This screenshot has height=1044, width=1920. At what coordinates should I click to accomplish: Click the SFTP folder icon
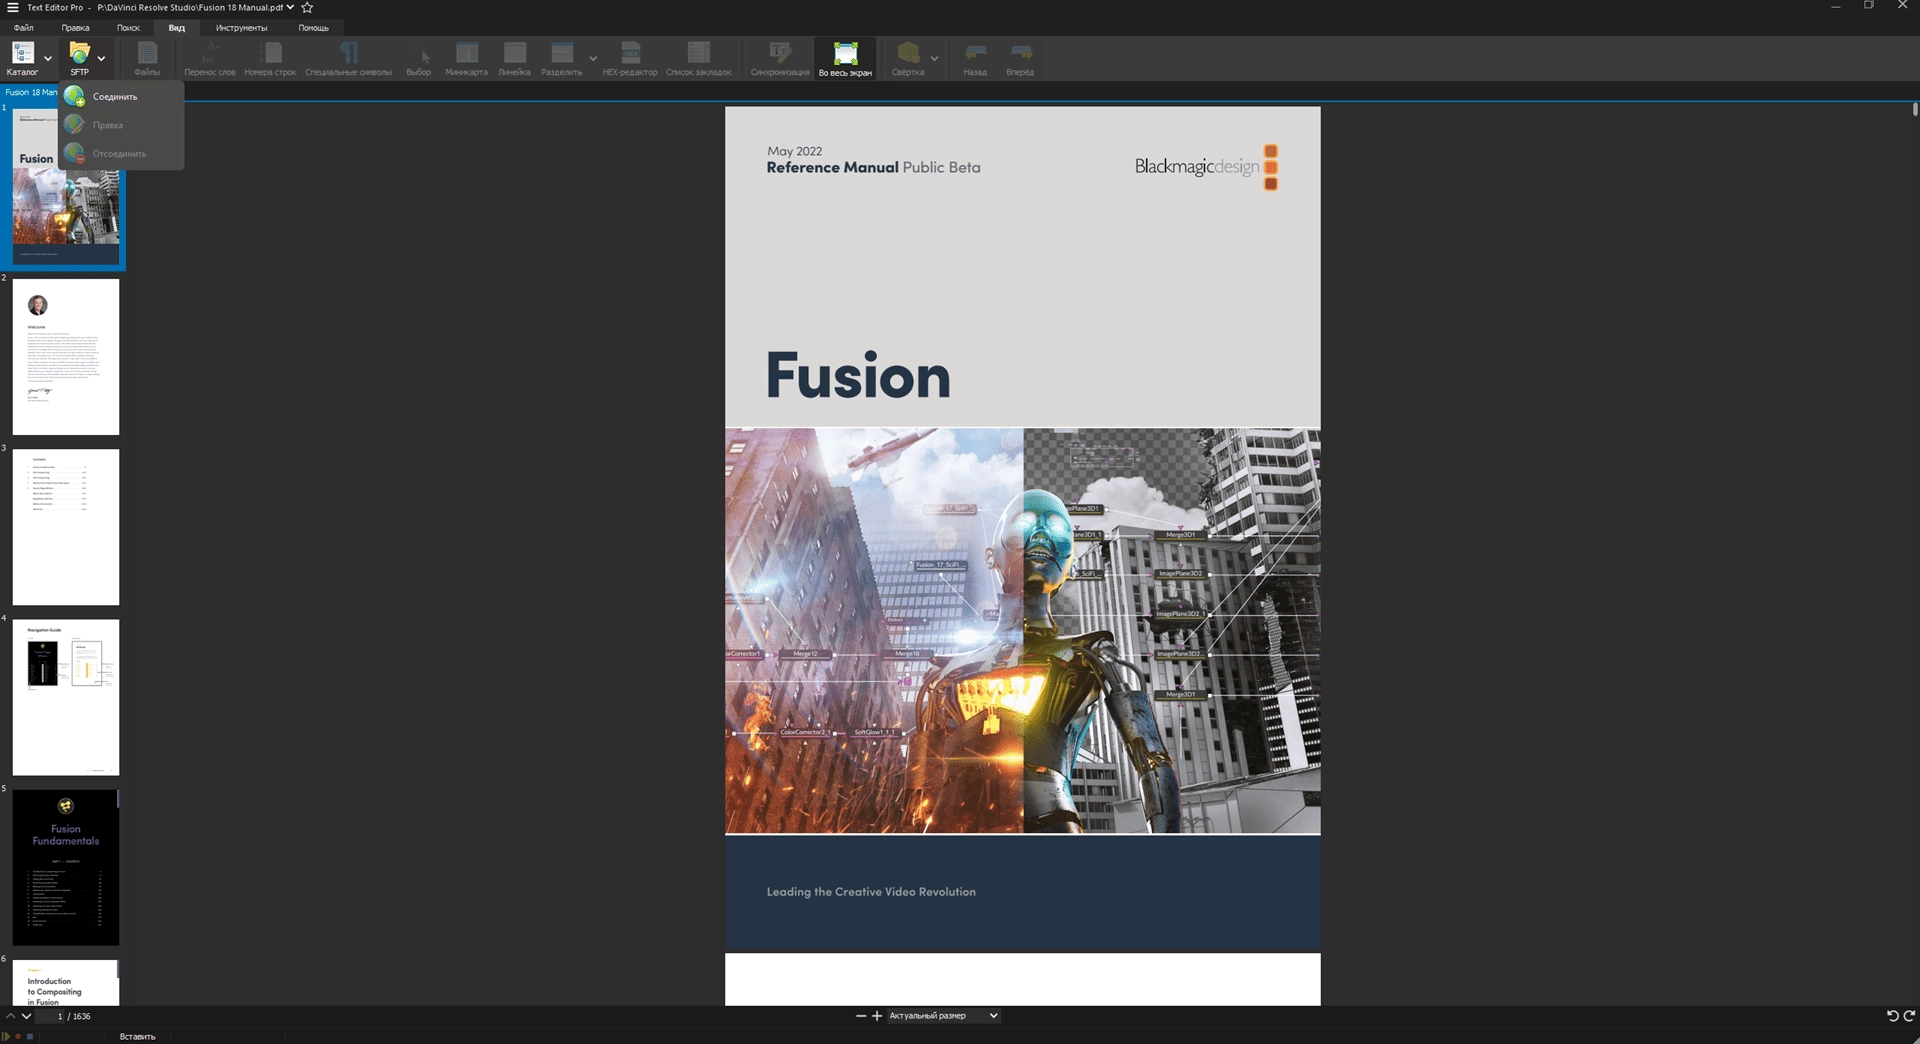click(x=79, y=52)
